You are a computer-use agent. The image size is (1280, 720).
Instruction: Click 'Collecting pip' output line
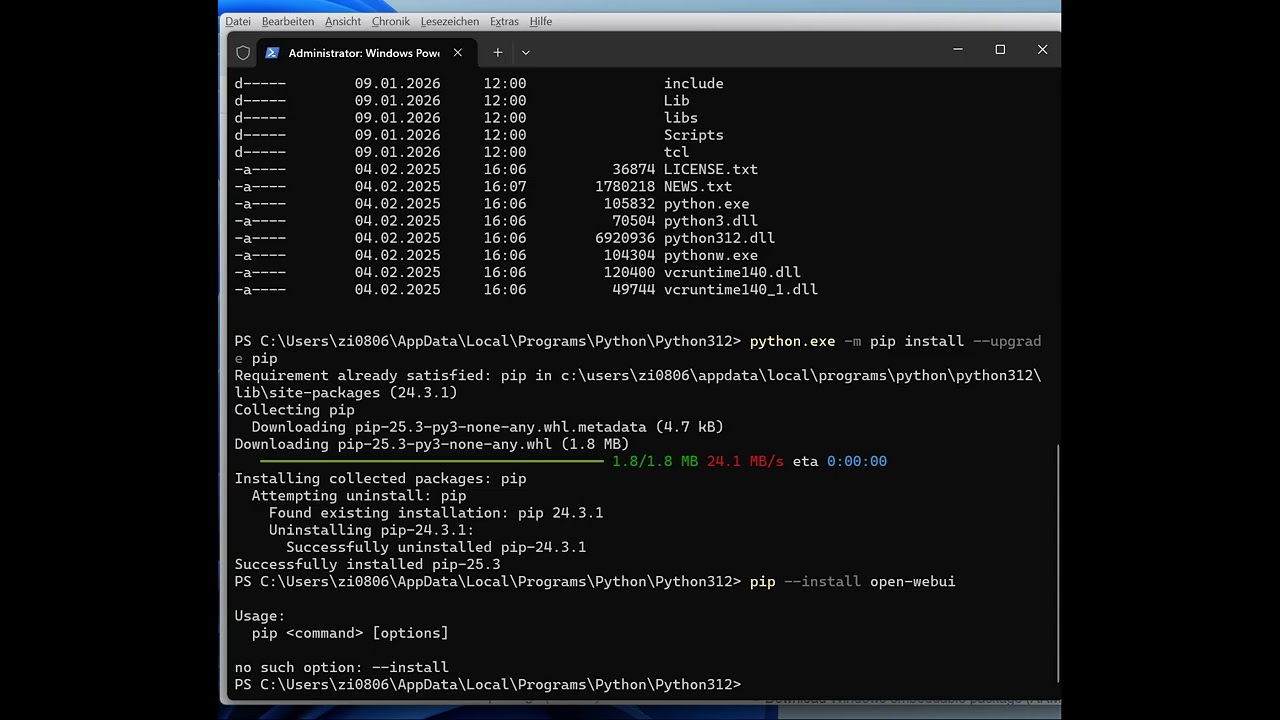click(x=295, y=409)
